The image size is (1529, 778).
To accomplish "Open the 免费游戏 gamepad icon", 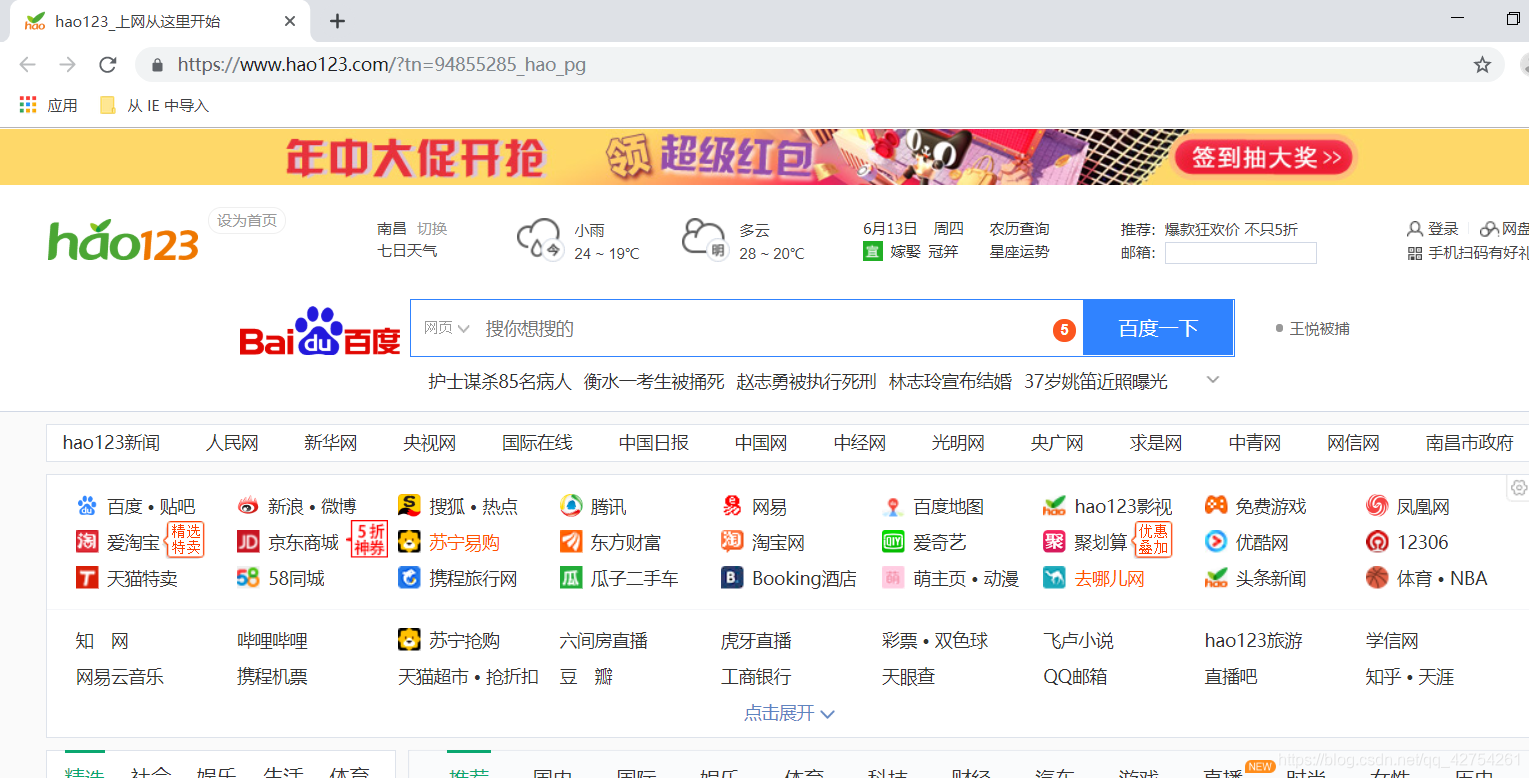I will click(1216, 506).
